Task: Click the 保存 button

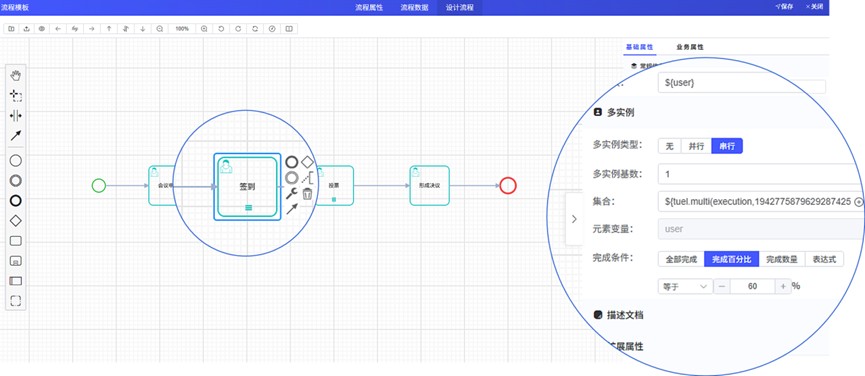Action: 784,7
